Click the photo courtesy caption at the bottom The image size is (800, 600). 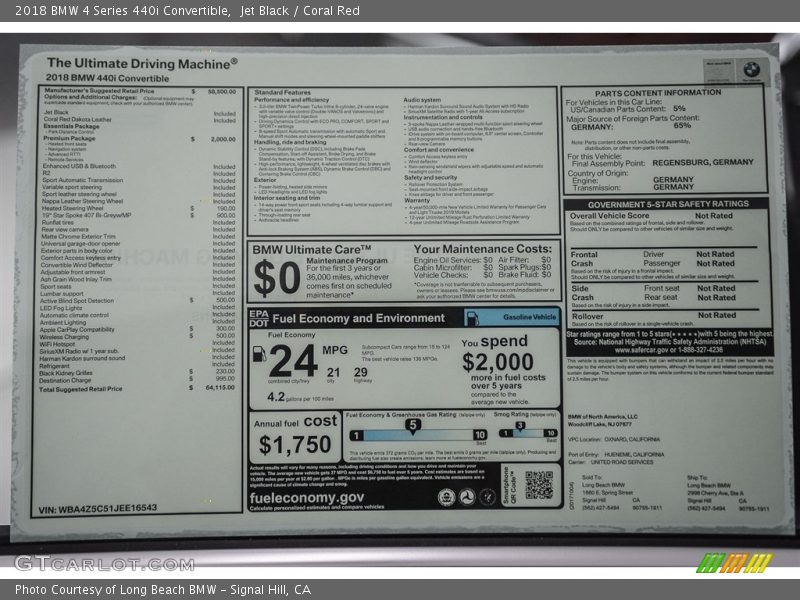coord(164,589)
